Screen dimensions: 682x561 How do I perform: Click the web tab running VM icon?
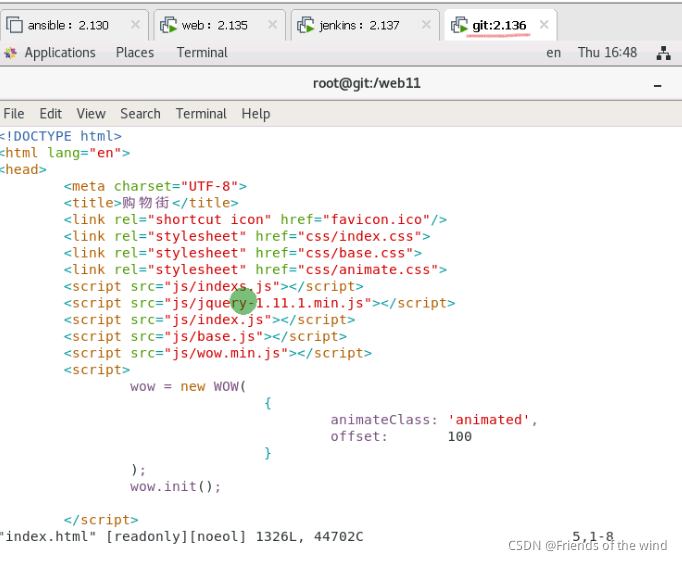[x=168, y=25]
